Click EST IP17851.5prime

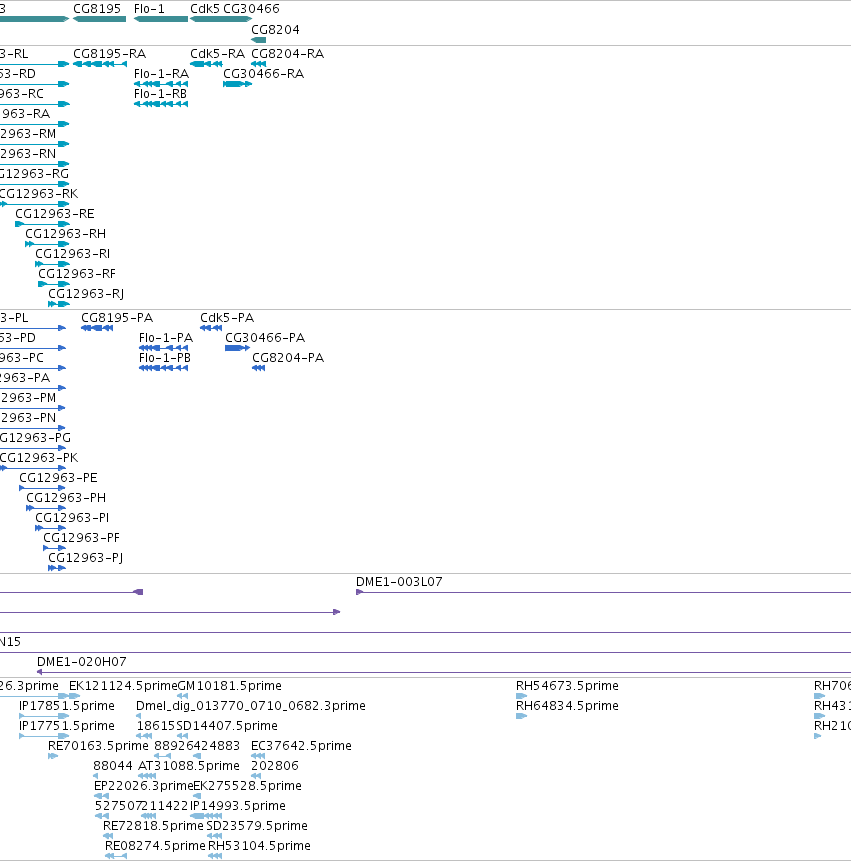(x=44, y=716)
